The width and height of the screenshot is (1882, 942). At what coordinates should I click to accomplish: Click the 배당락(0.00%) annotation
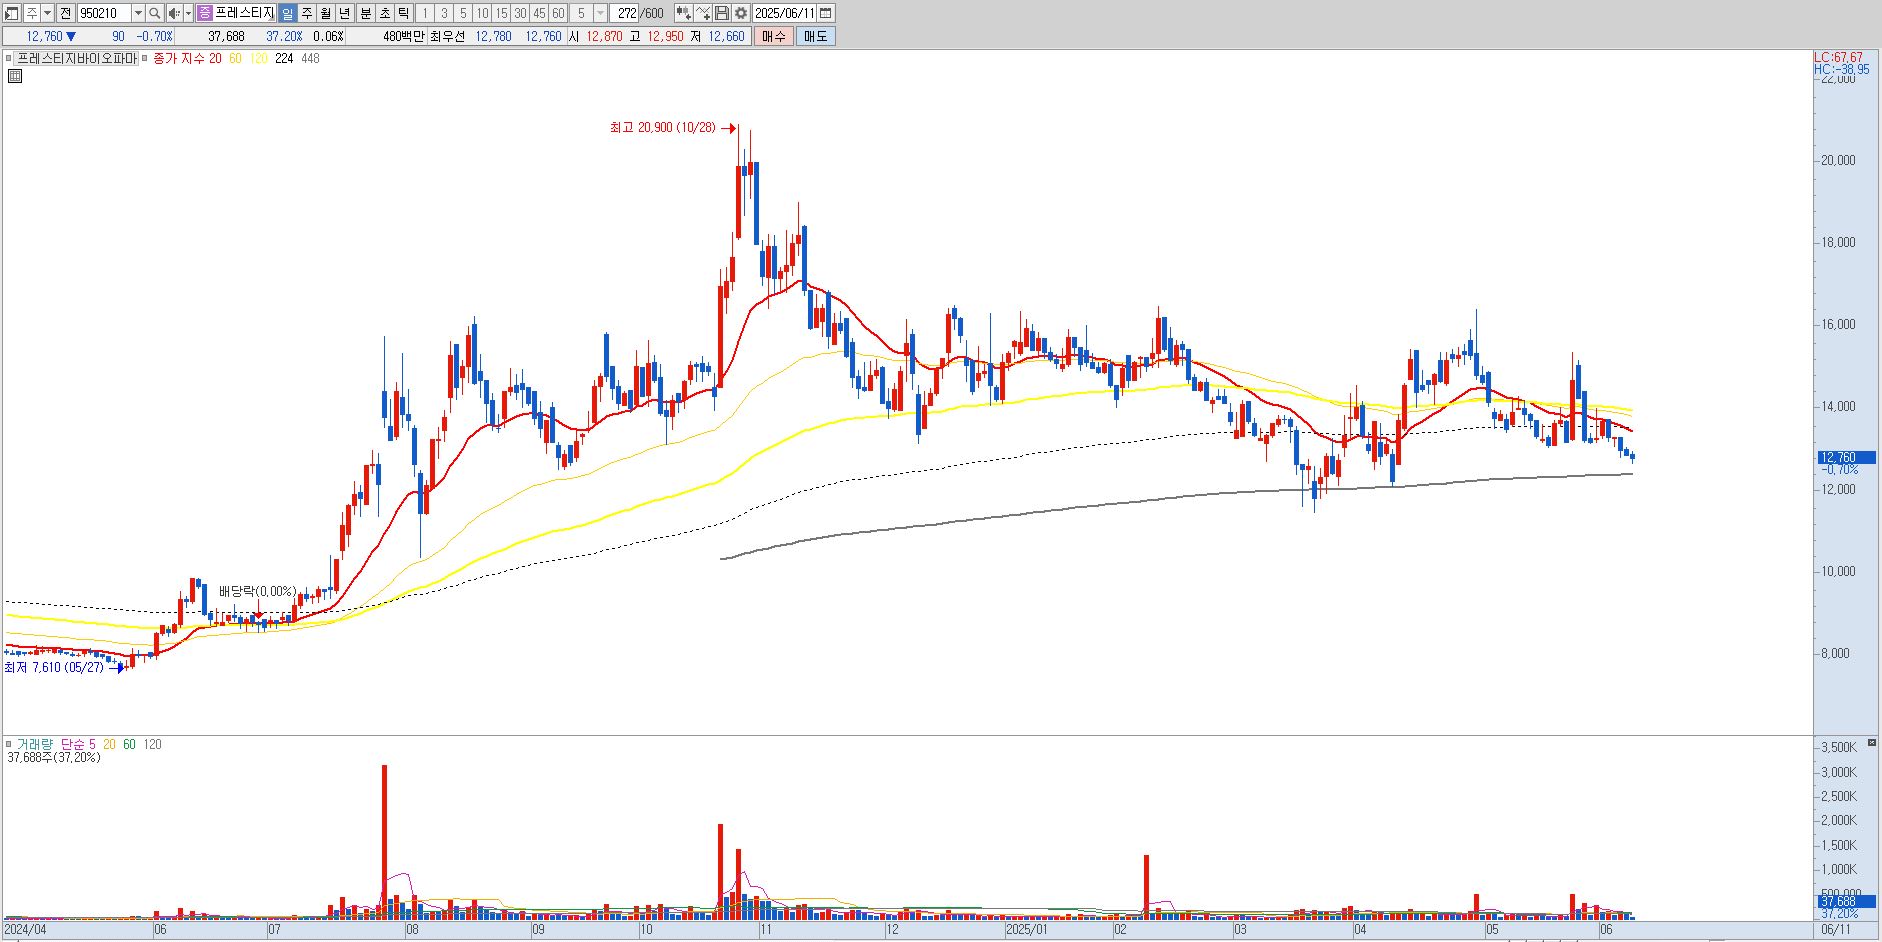click(258, 591)
